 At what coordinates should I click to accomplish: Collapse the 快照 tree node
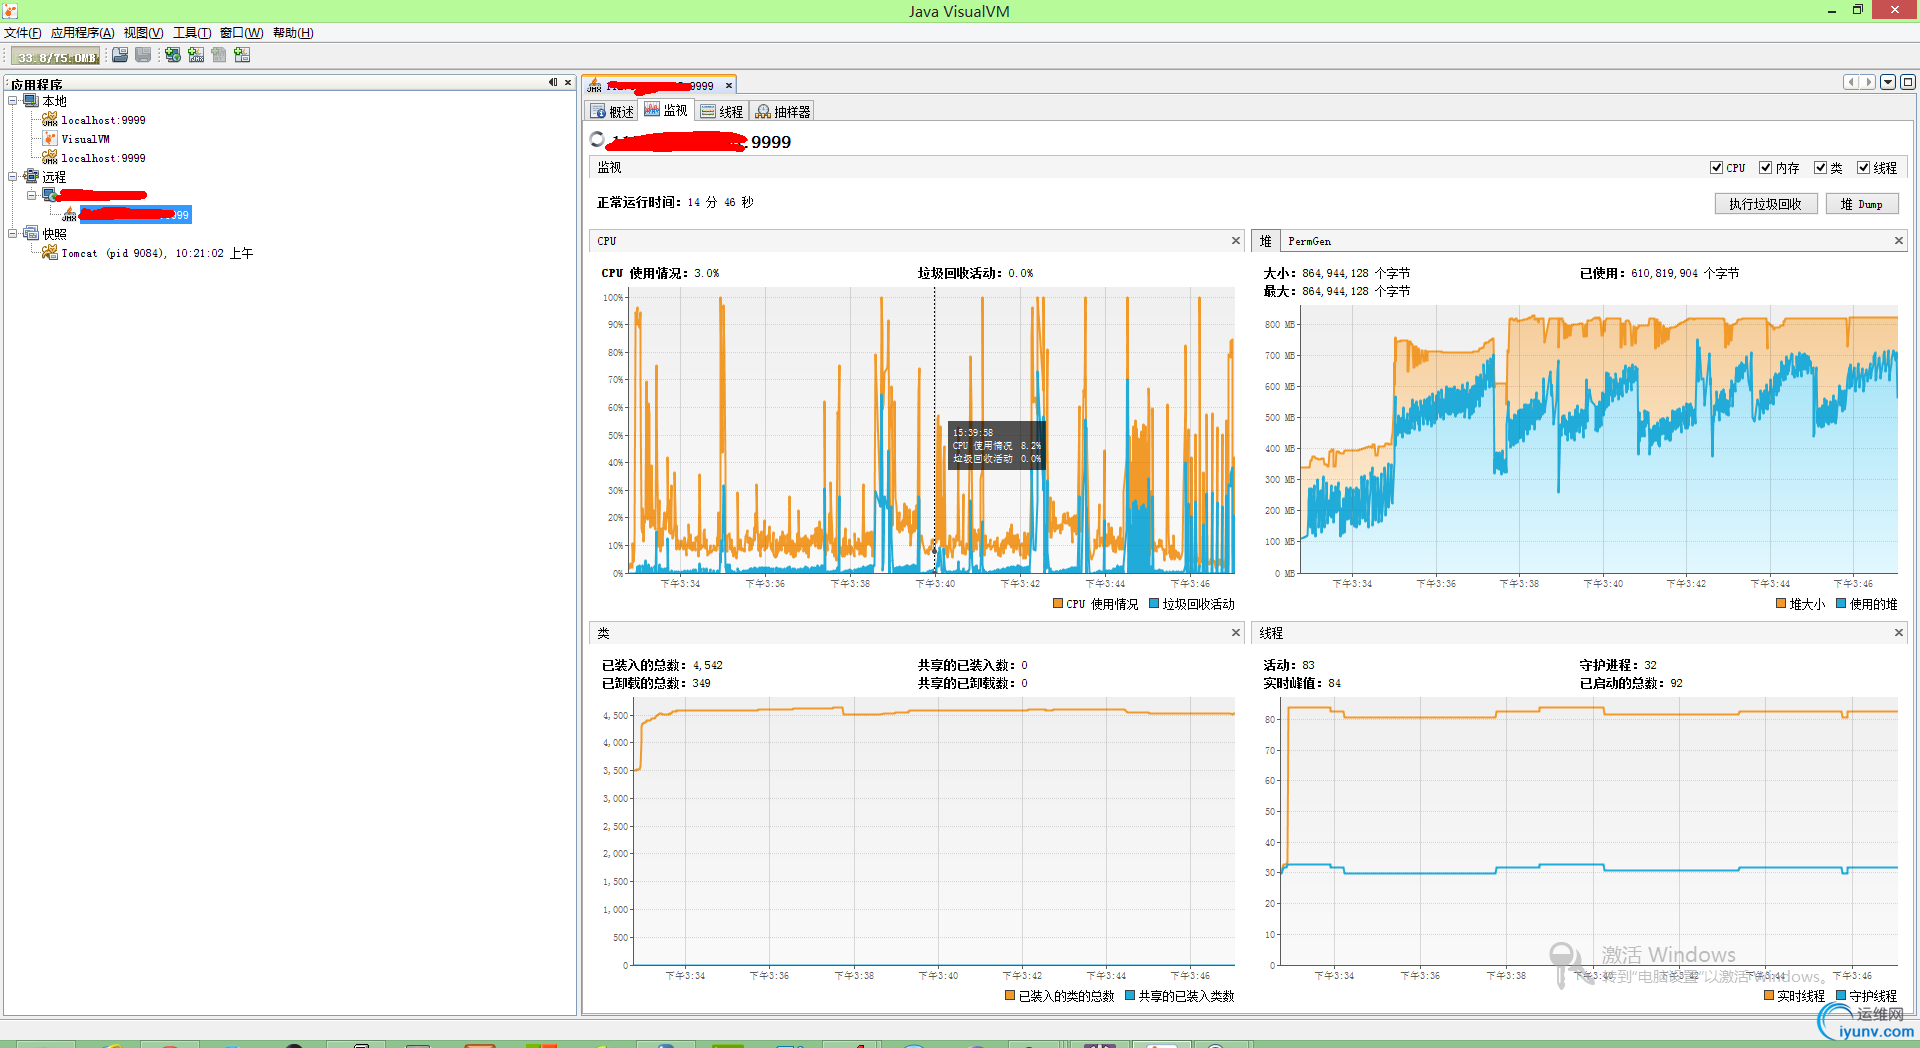(13, 233)
